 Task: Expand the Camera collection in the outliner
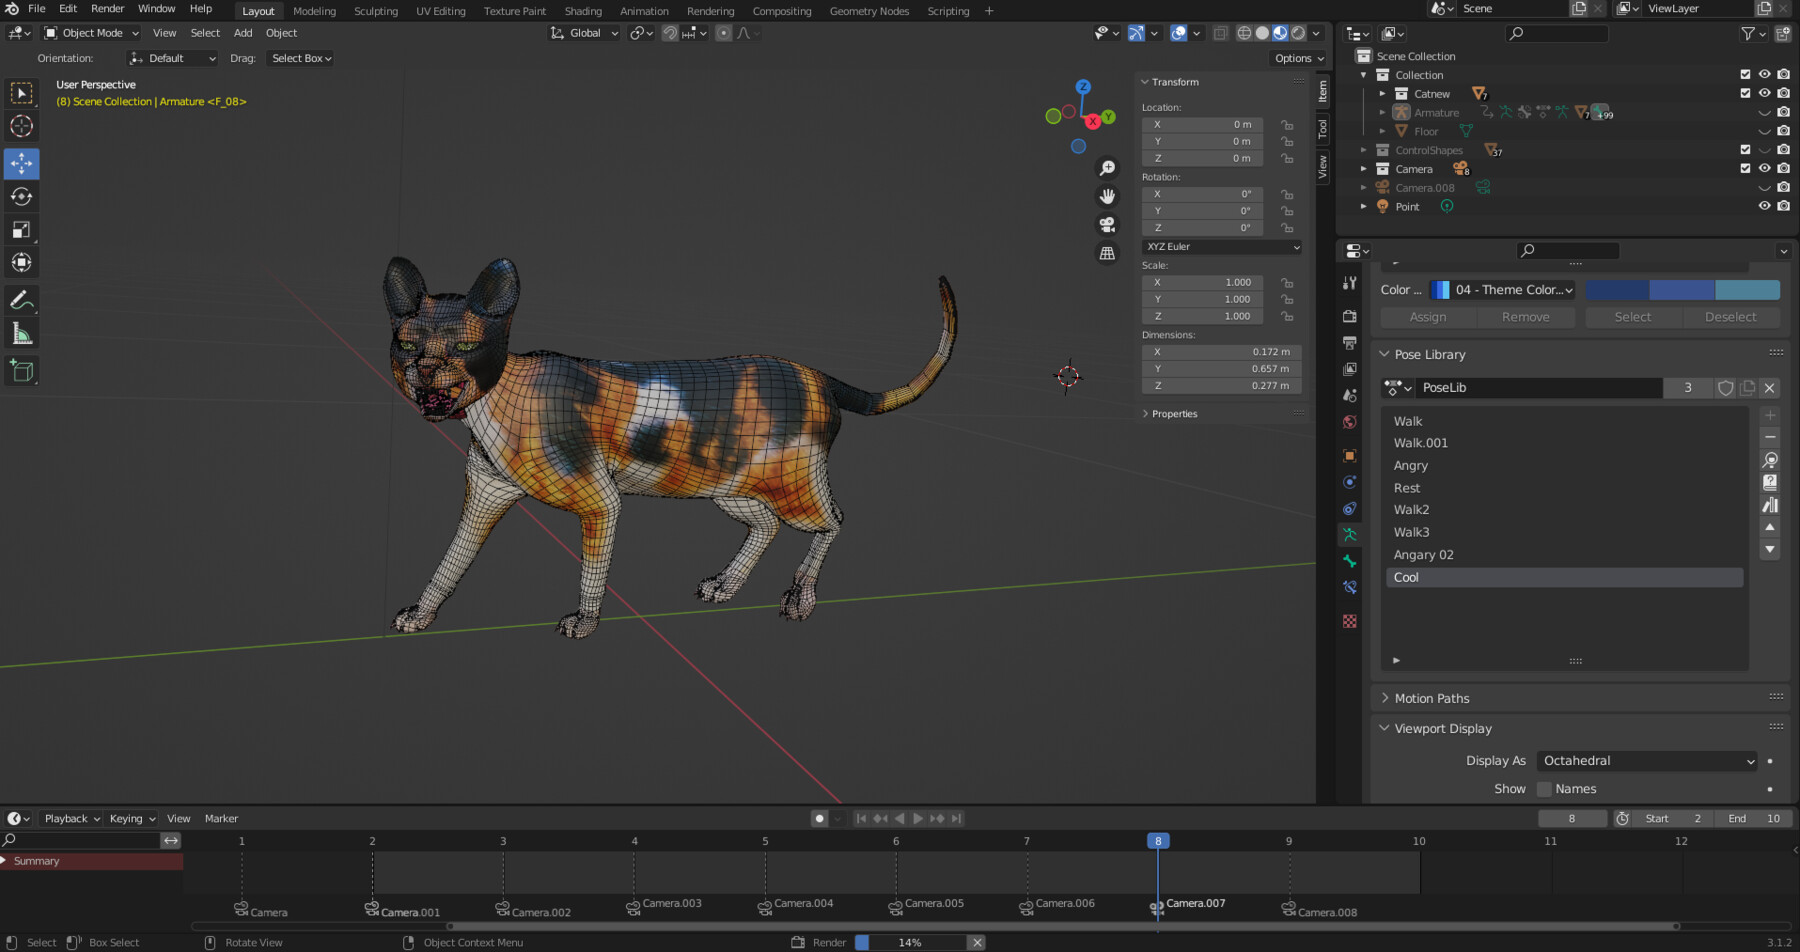(1364, 169)
